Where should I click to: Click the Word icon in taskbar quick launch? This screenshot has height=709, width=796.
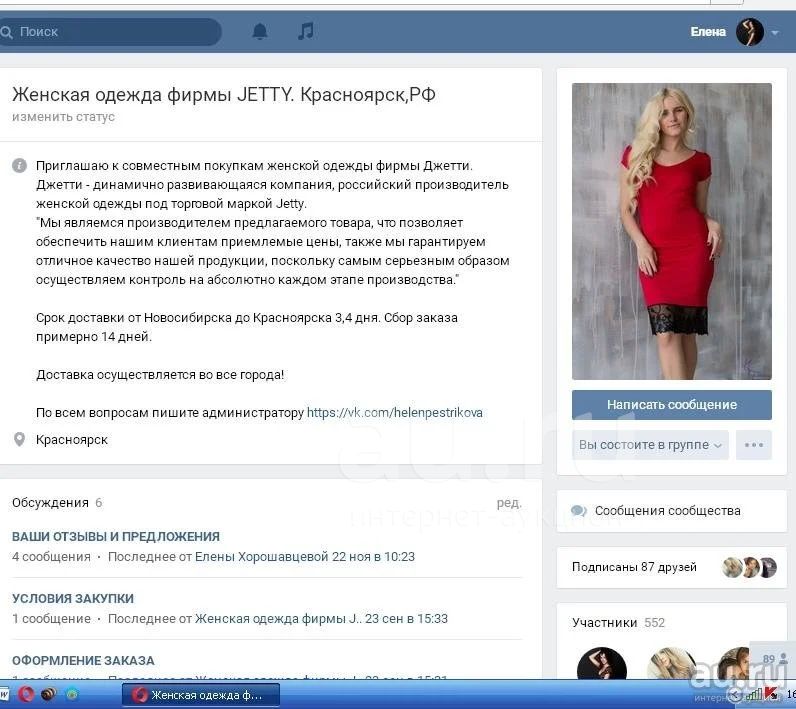(x=5, y=694)
